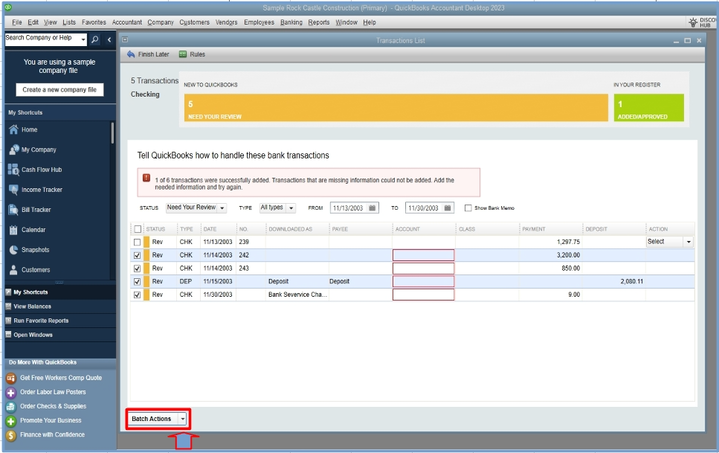Open the File menu

[17, 22]
